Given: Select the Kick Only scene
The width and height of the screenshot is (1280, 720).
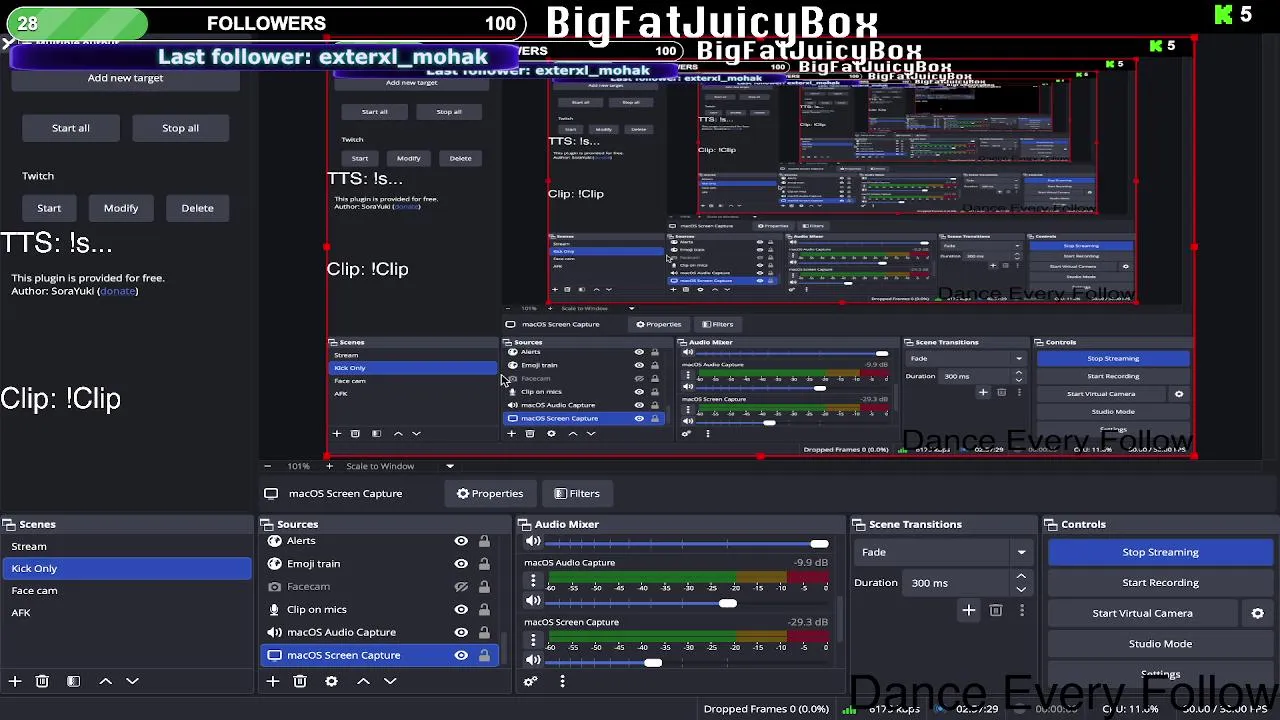Looking at the screenshot, I should [x=127, y=568].
